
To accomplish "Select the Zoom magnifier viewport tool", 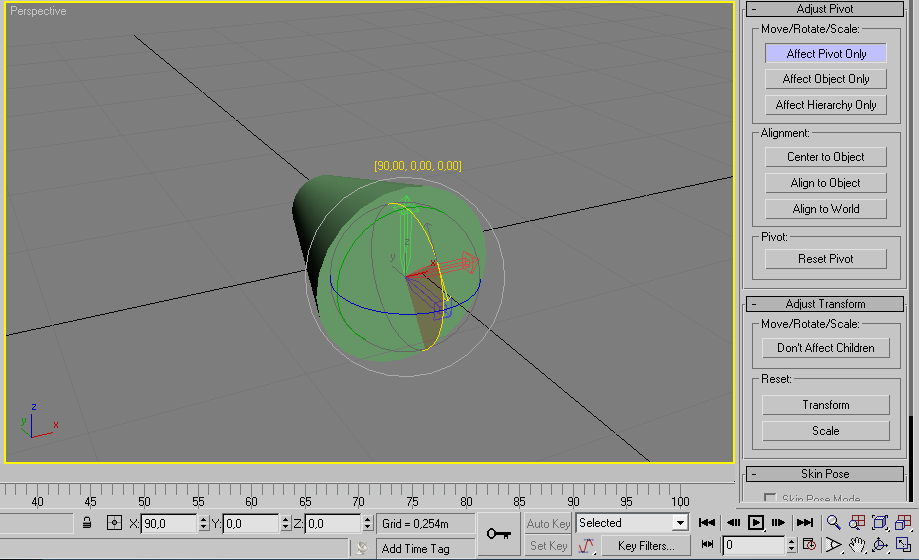I will tap(834, 522).
